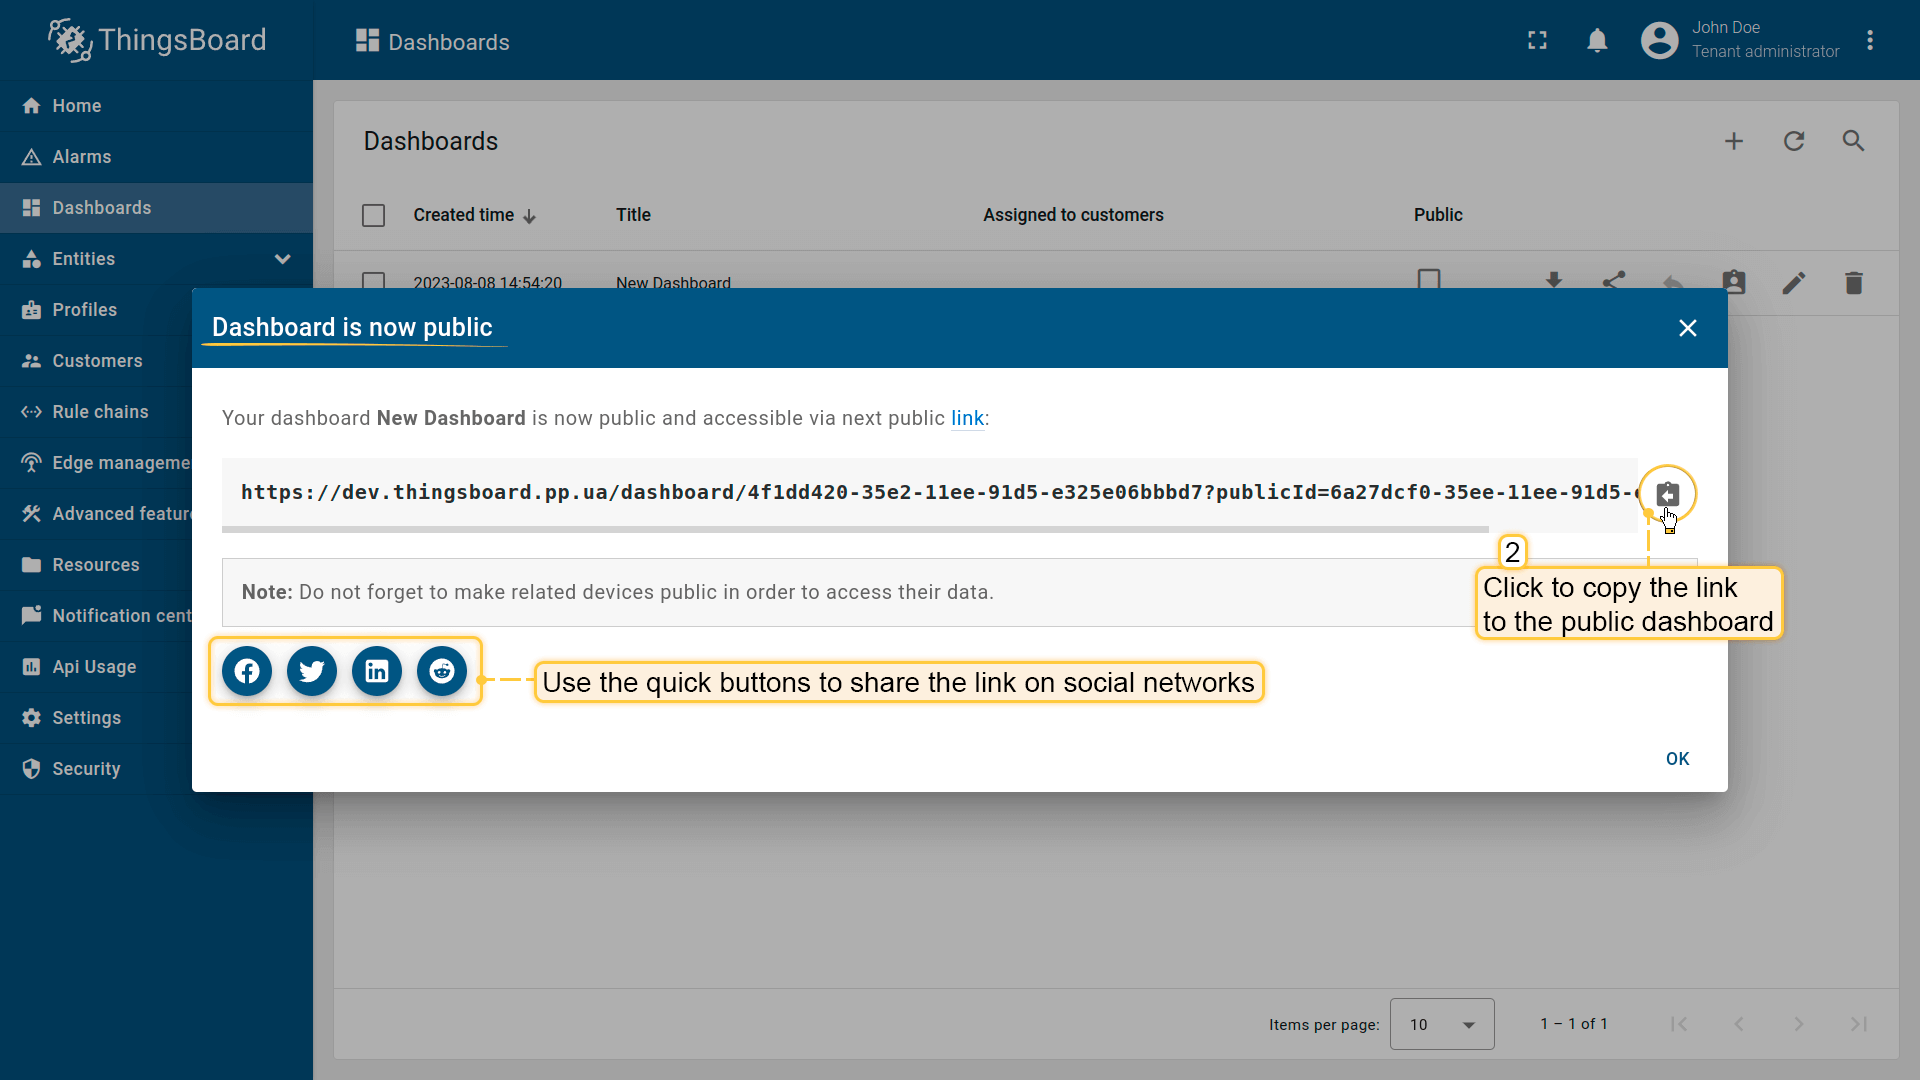Click OK to dismiss the dialog
Viewport: 1920px width, 1080px height.
(x=1677, y=759)
